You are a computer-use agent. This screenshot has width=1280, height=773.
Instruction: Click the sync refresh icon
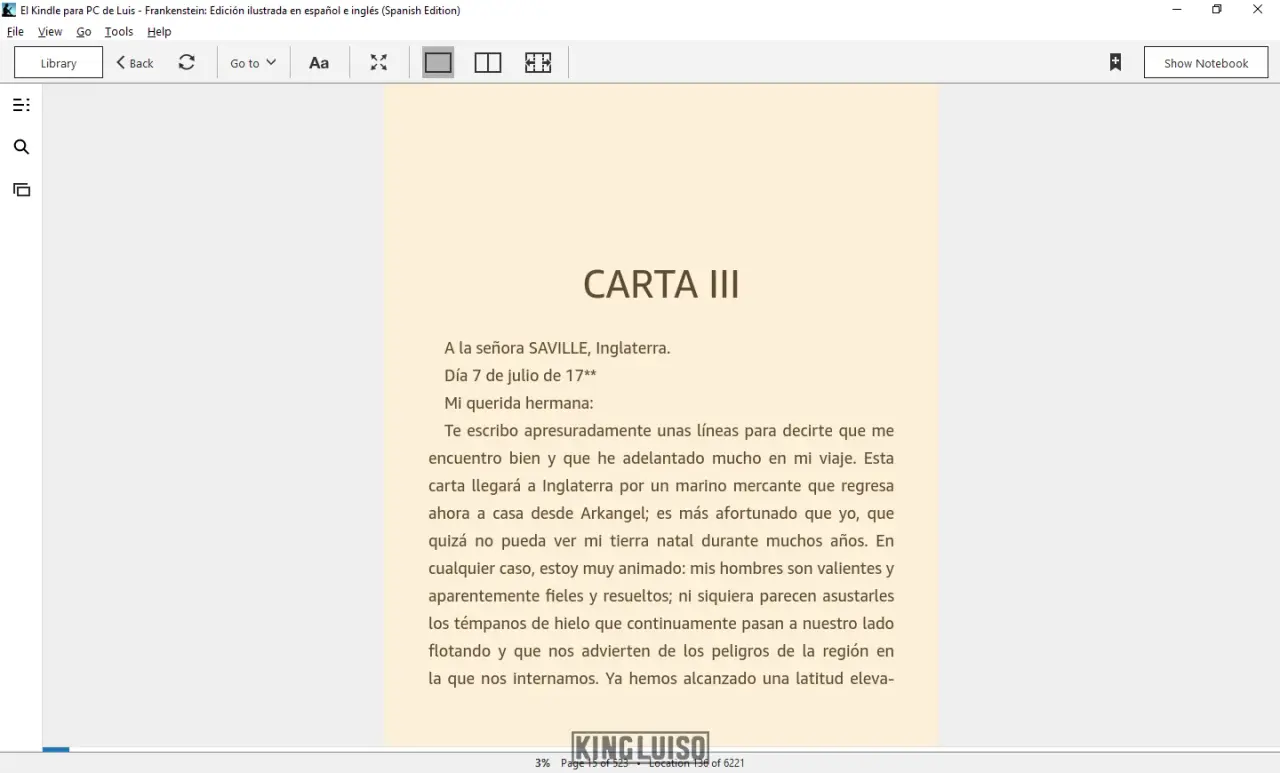pyautogui.click(x=187, y=62)
